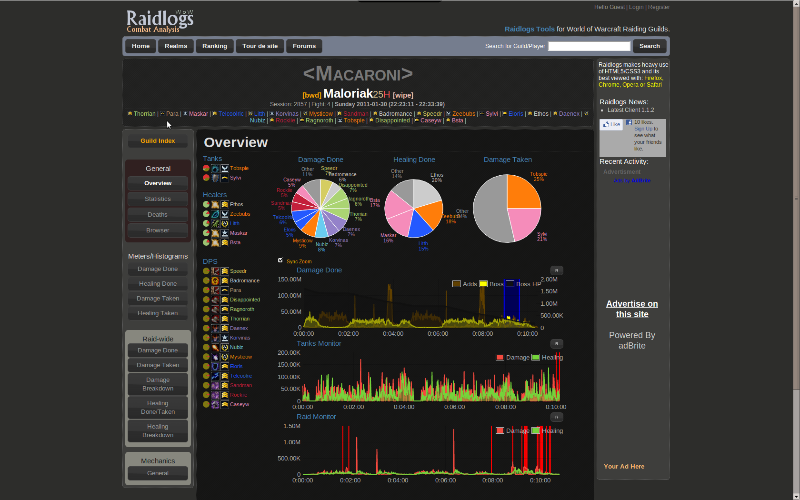Click the Register link at top right

[659, 7]
